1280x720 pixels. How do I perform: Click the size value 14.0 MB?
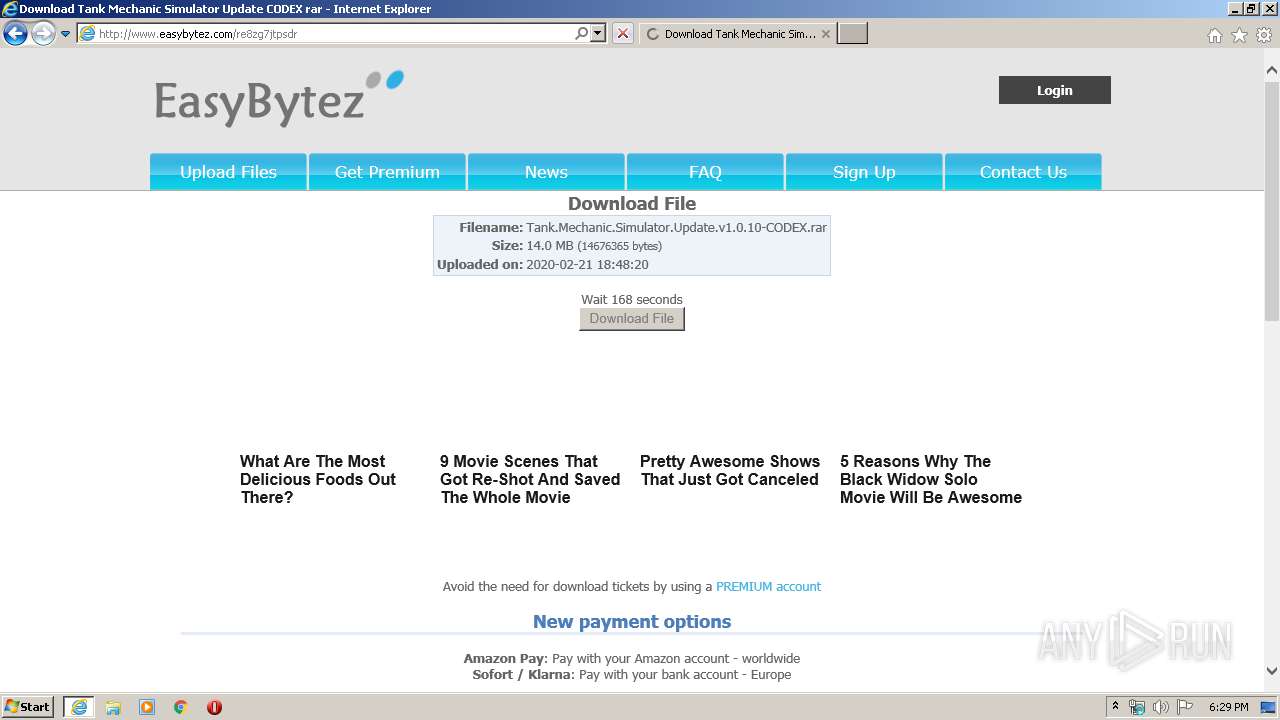[x=550, y=245]
